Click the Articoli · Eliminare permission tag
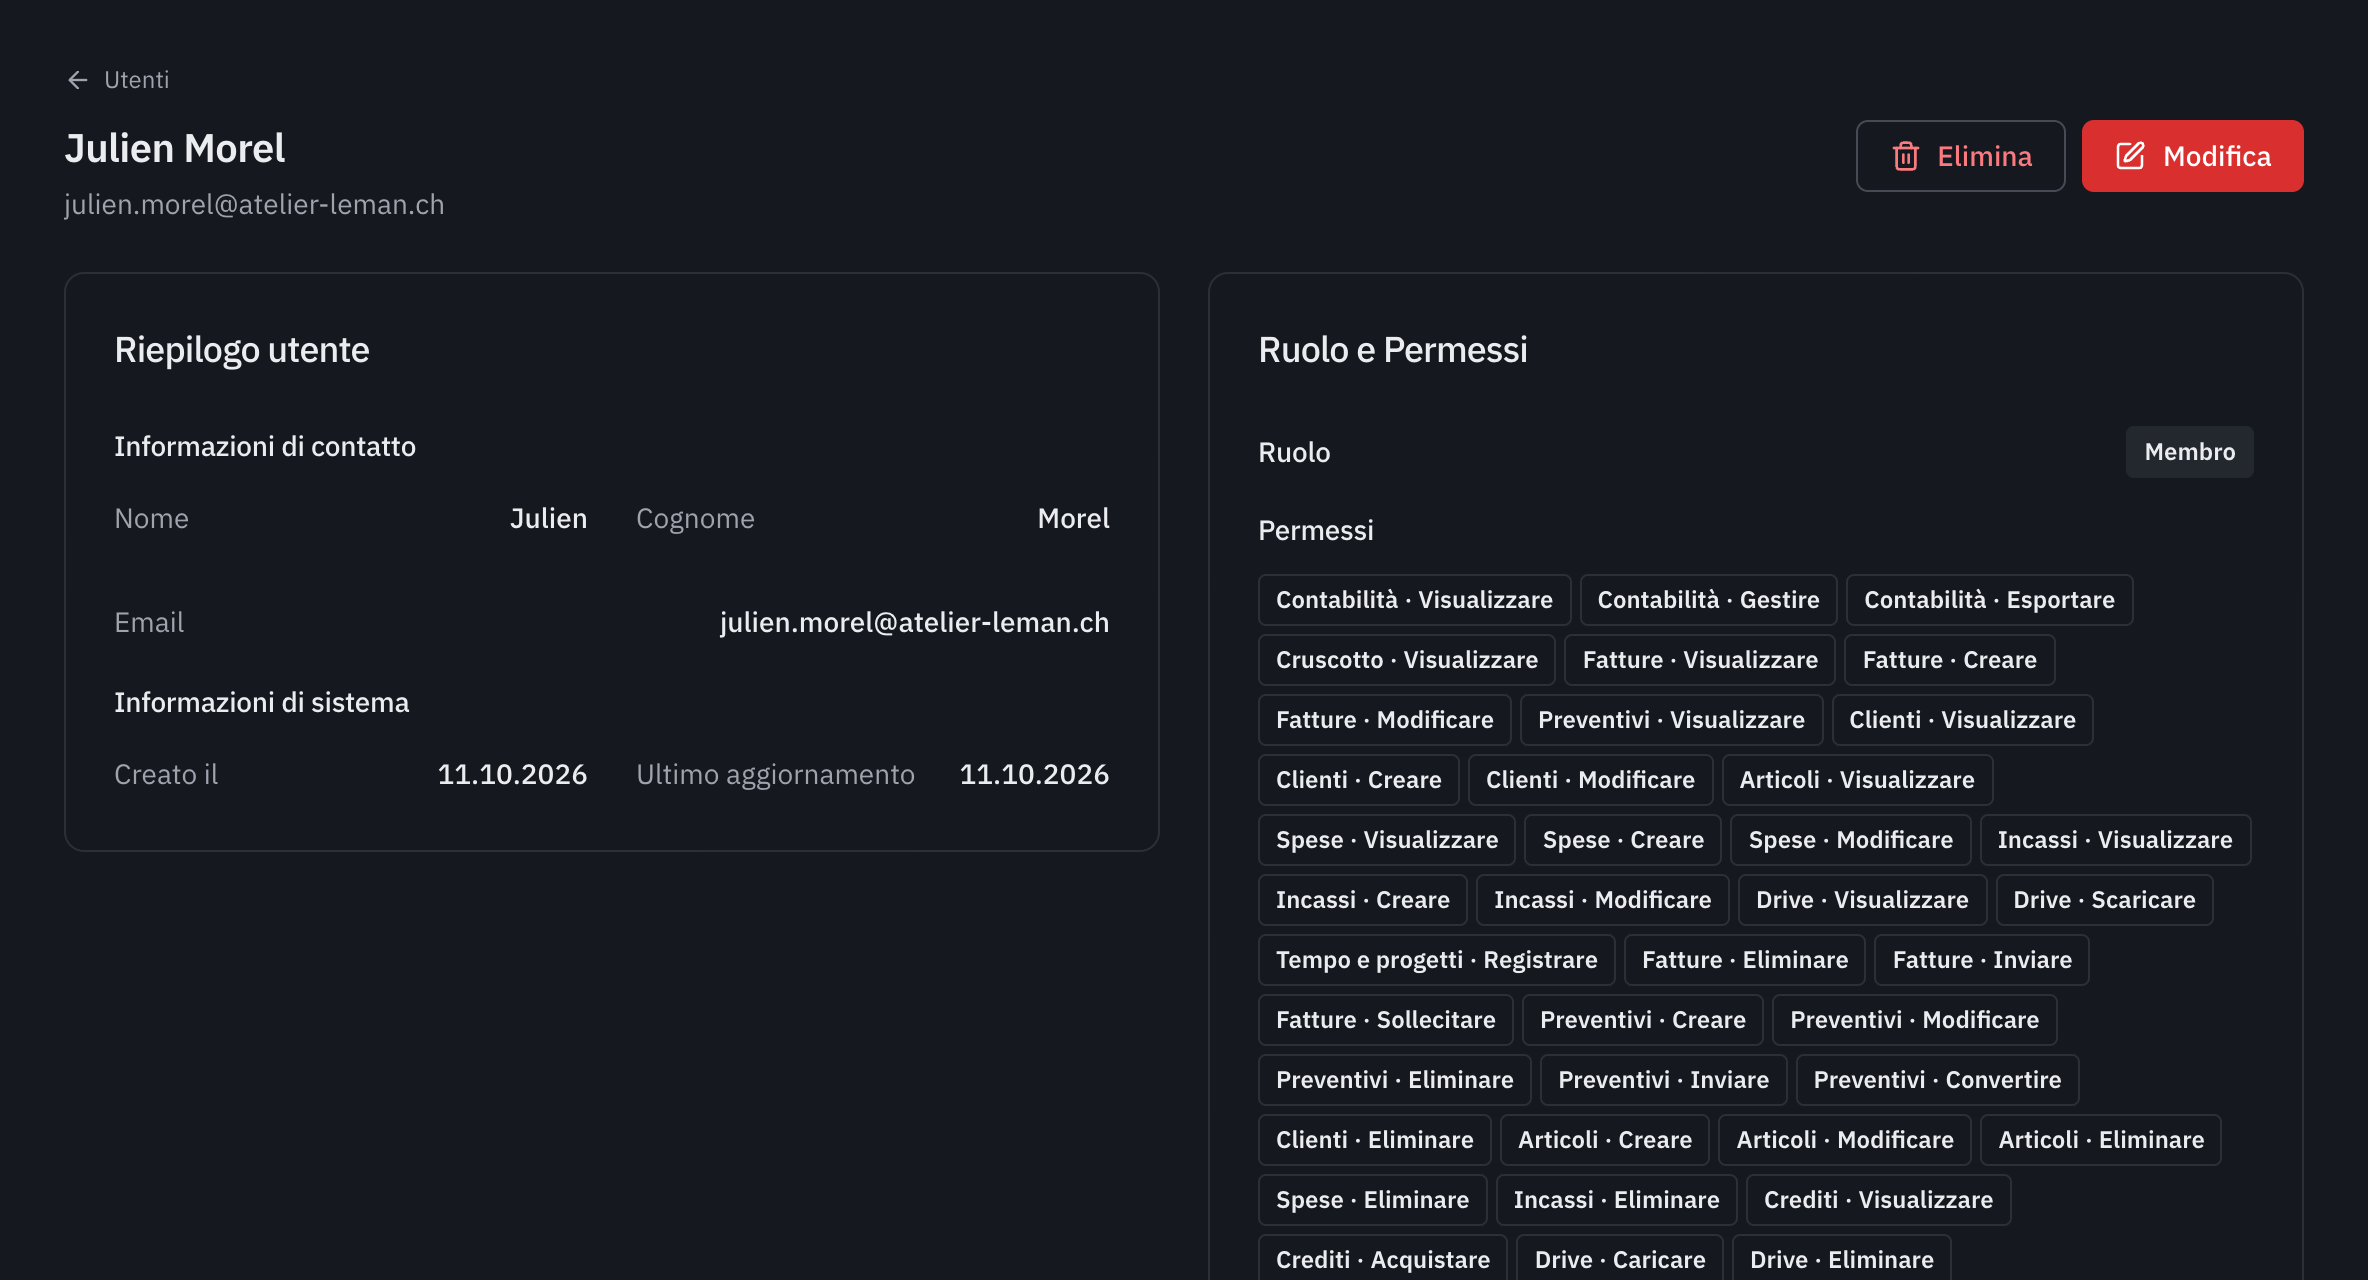2368x1280 pixels. 2101,1140
